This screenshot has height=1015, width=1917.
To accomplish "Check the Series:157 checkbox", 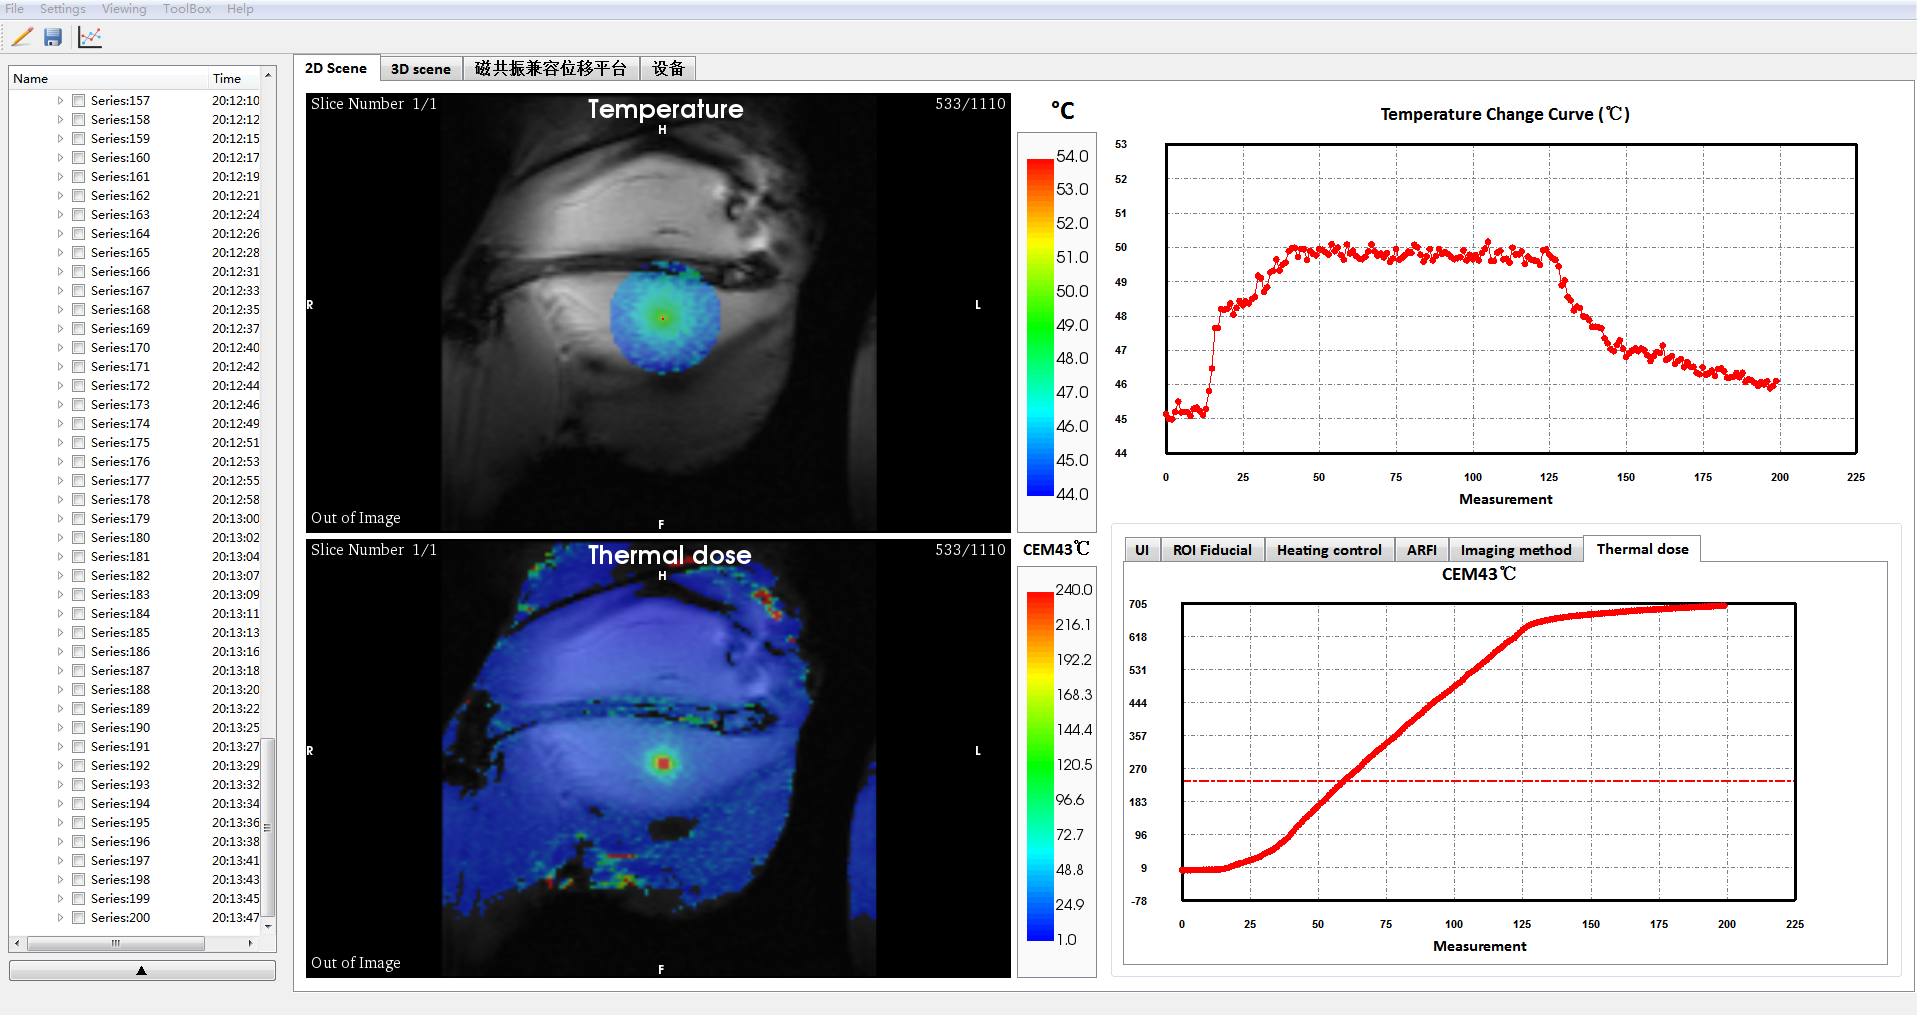I will [78, 101].
